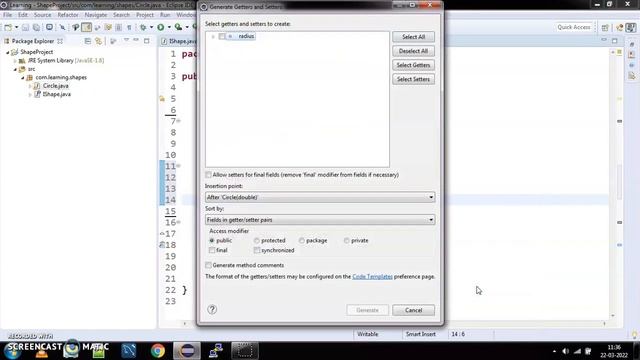
Task: Select the private access modifier
Action: coord(347,241)
